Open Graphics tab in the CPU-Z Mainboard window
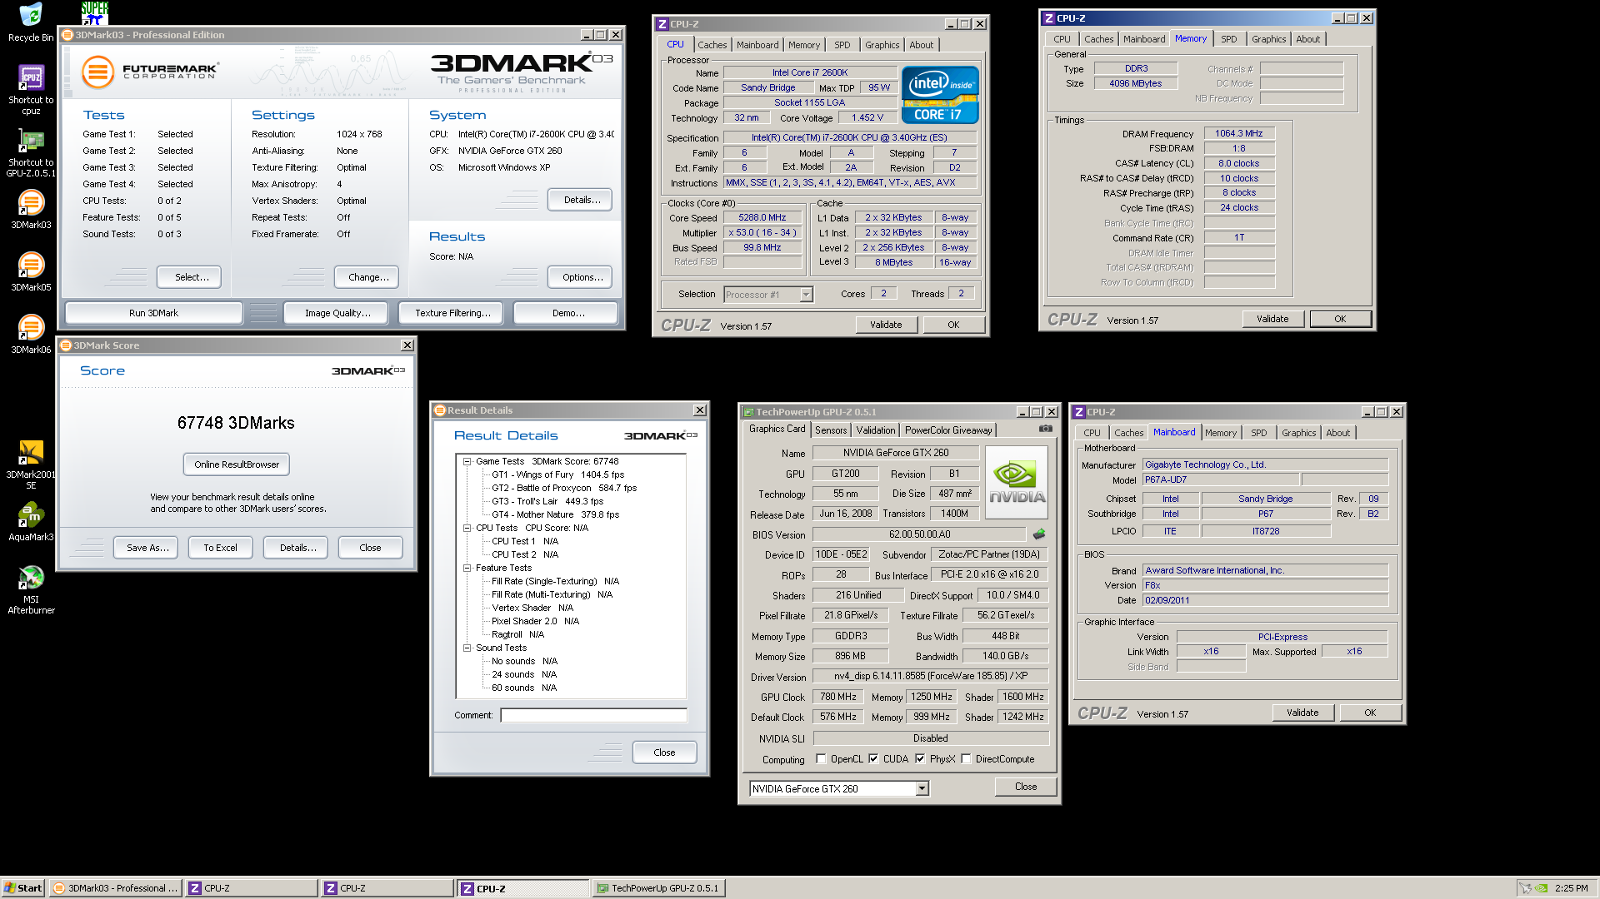Viewport: 1600px width, 899px height. (x=1299, y=433)
